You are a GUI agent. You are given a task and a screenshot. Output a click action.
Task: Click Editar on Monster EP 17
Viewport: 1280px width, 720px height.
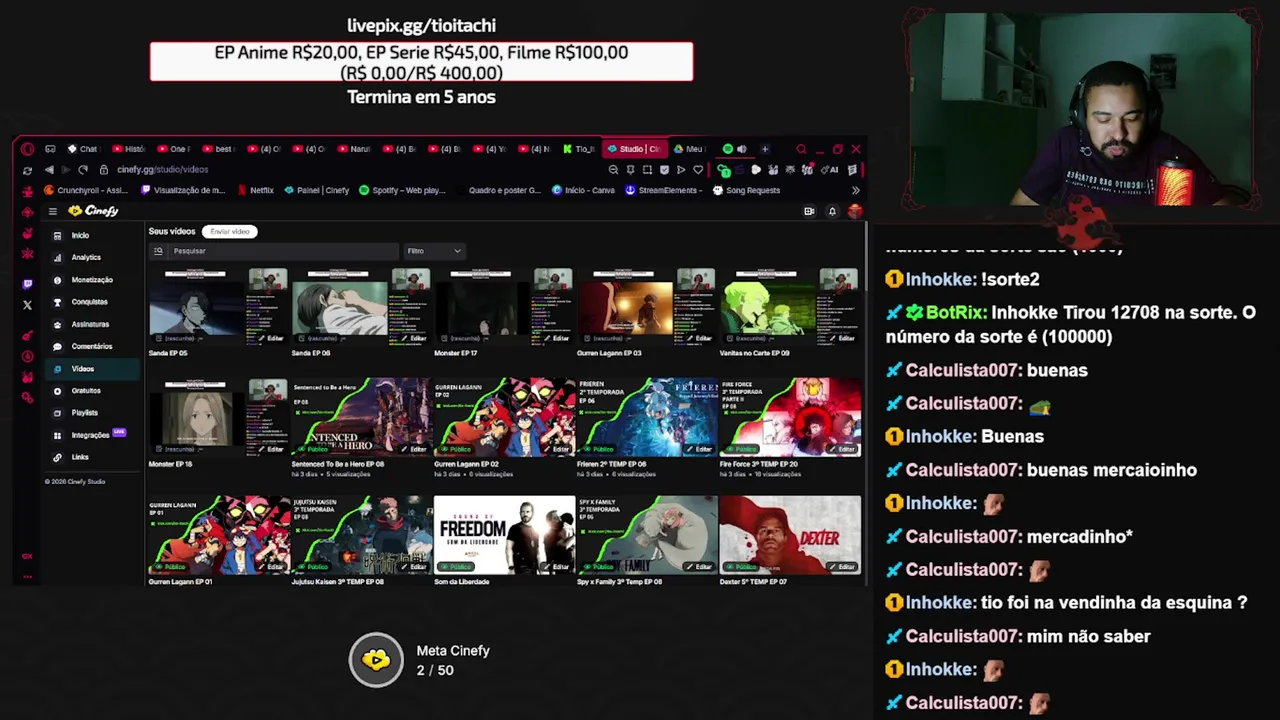pyautogui.click(x=557, y=338)
